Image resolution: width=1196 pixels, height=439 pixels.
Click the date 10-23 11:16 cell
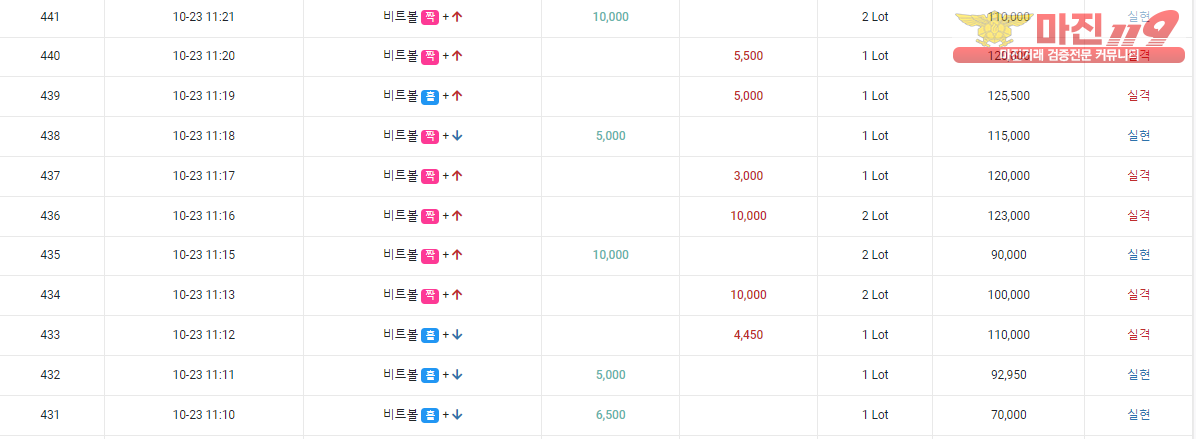coord(204,216)
